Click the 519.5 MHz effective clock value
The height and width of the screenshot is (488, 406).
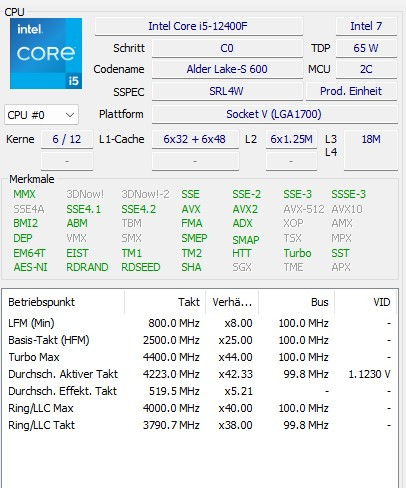click(174, 391)
